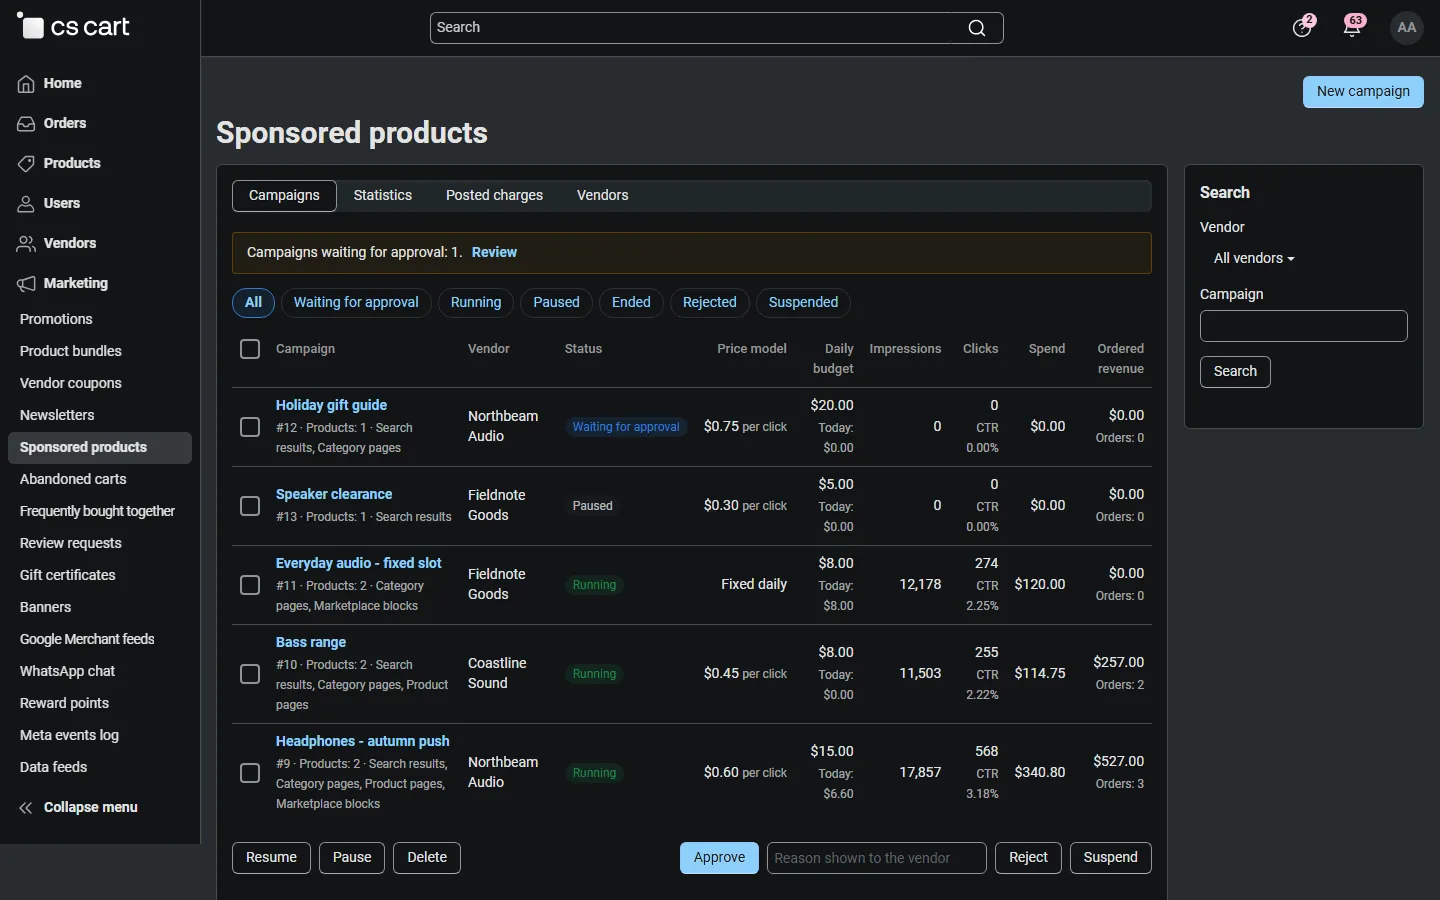Open the Posted charges tab
The height and width of the screenshot is (900, 1440).
coord(494,196)
